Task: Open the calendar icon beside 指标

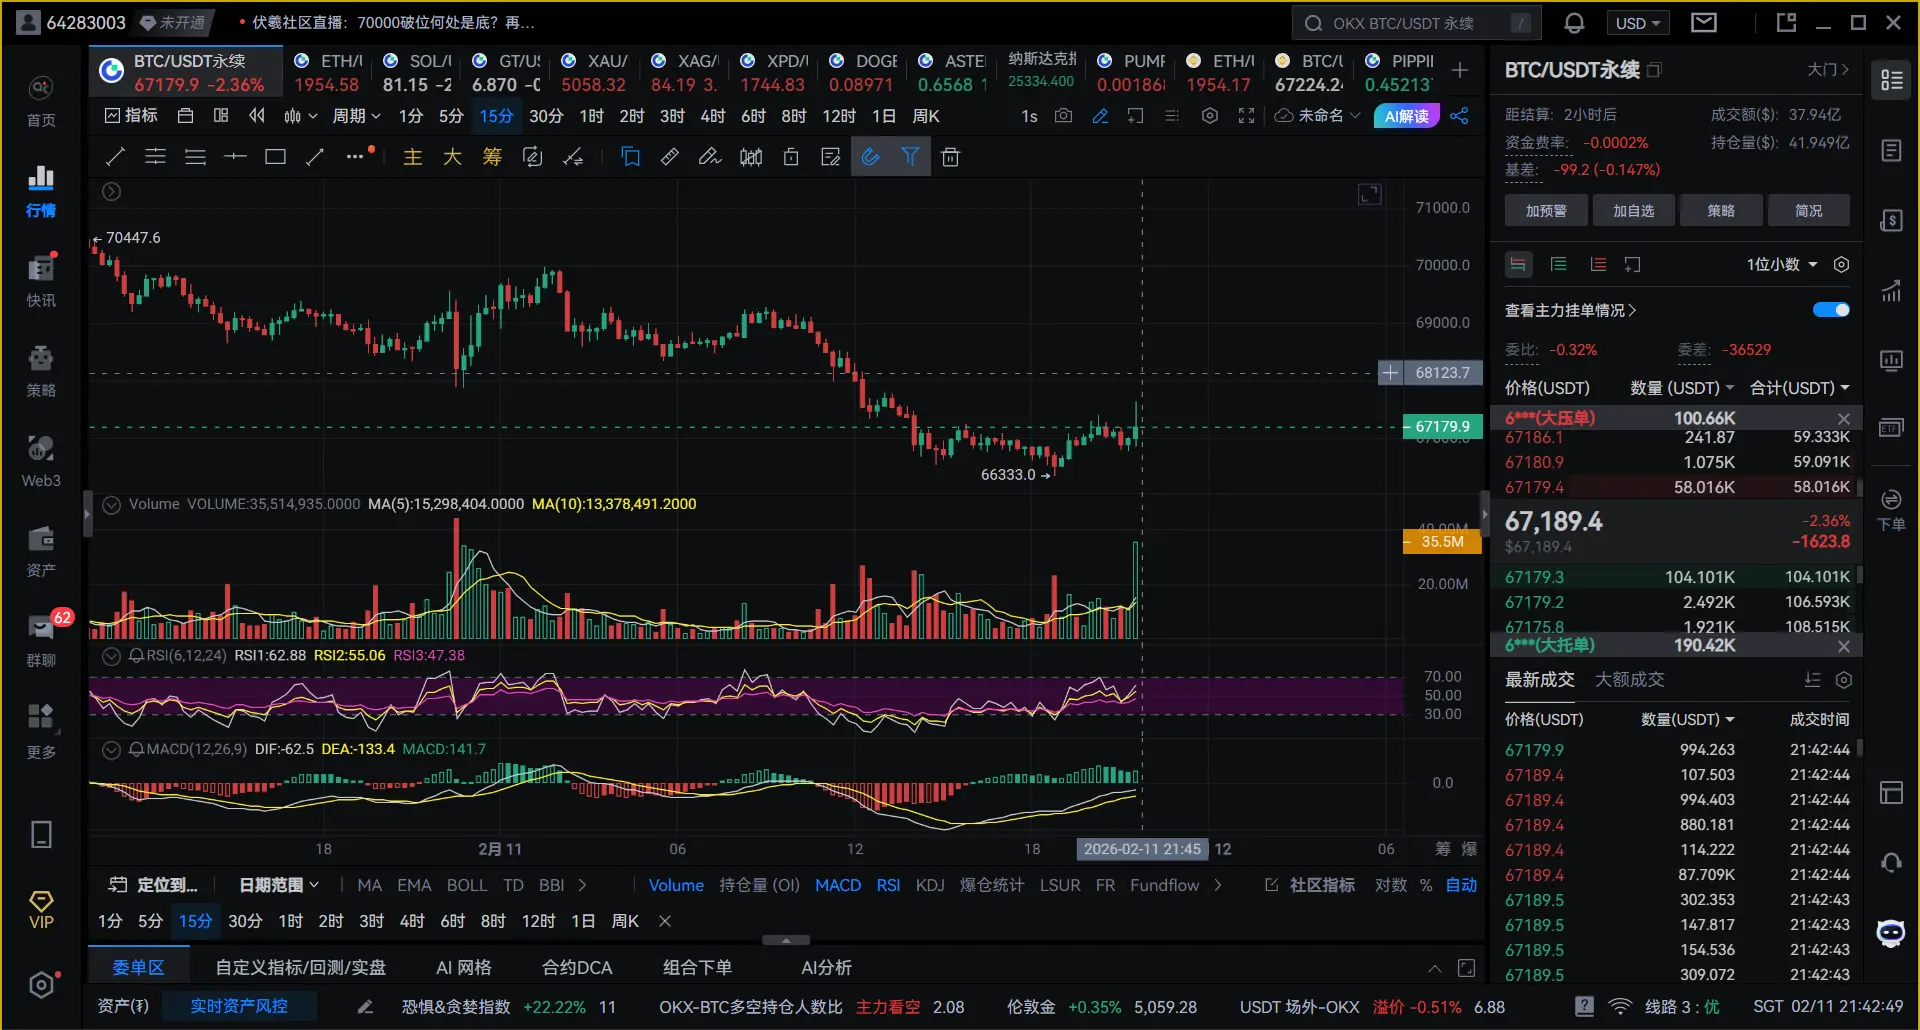Action: tap(185, 116)
